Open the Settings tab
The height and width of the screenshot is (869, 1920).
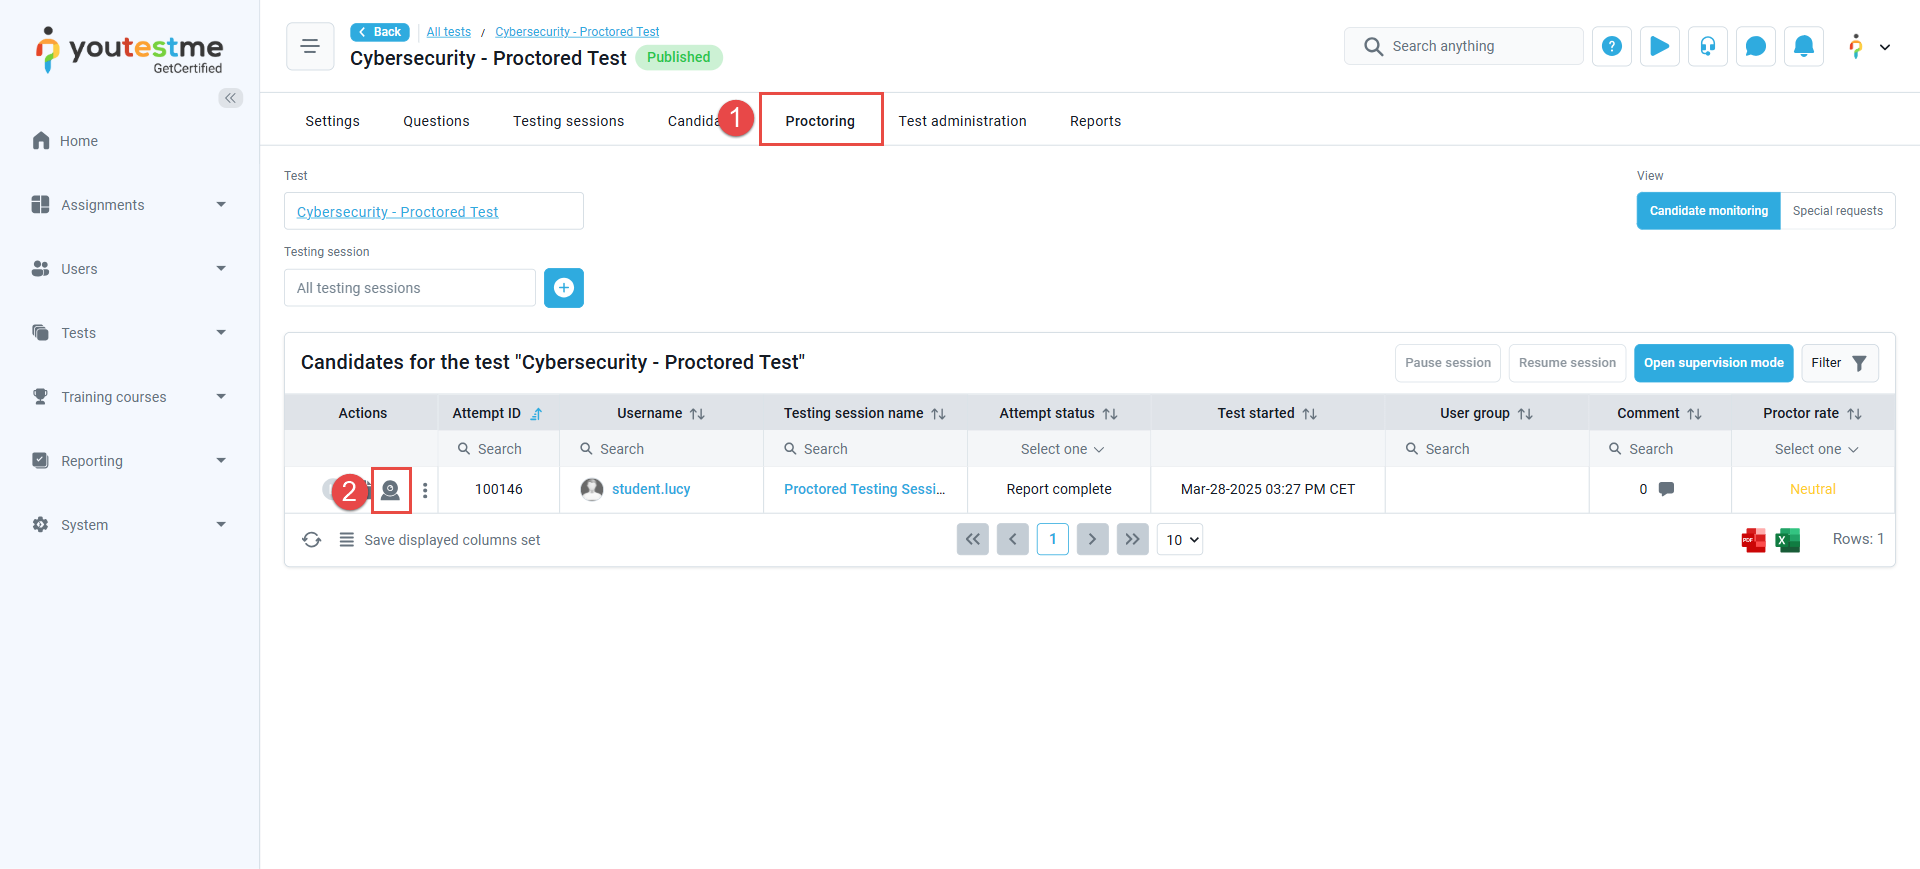point(332,121)
